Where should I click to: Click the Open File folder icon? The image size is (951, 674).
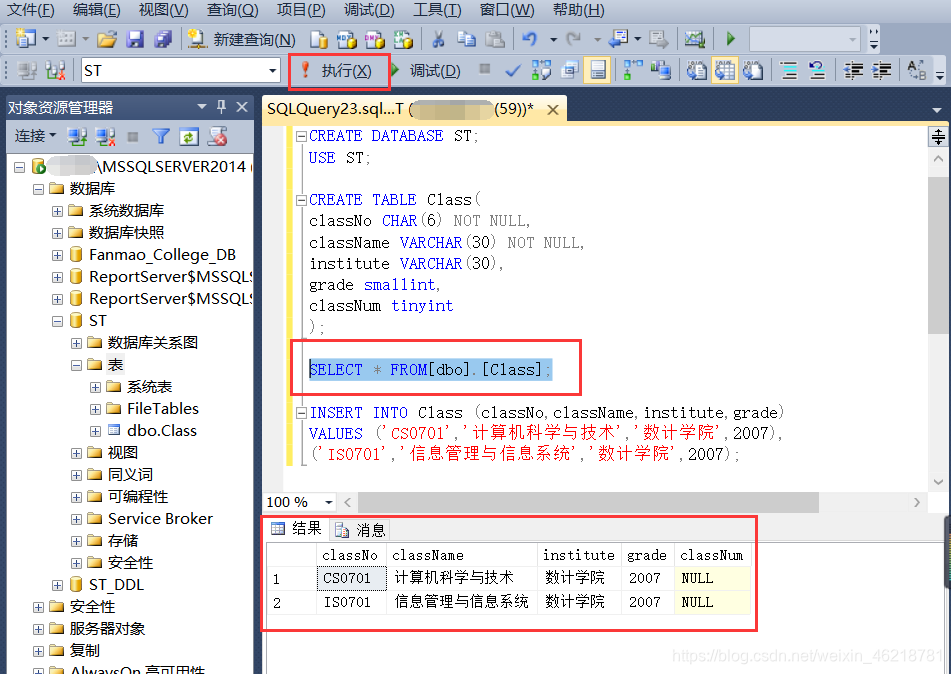[107, 39]
